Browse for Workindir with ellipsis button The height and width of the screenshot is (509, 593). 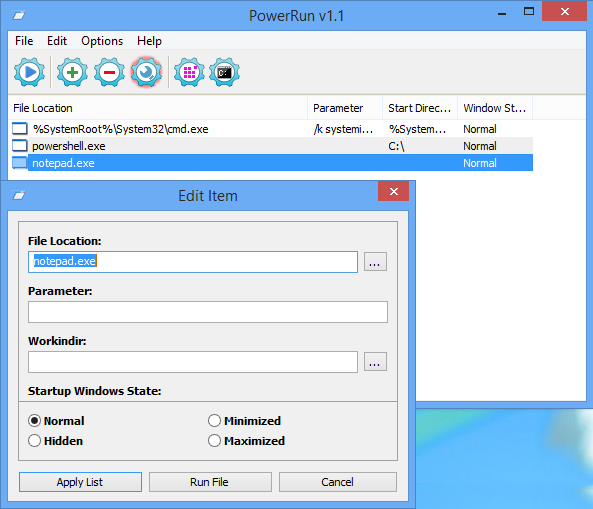click(375, 362)
